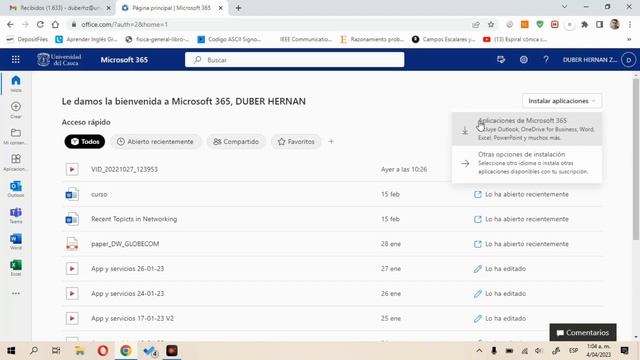Click the Universidad del Cauca logo

coord(60,60)
